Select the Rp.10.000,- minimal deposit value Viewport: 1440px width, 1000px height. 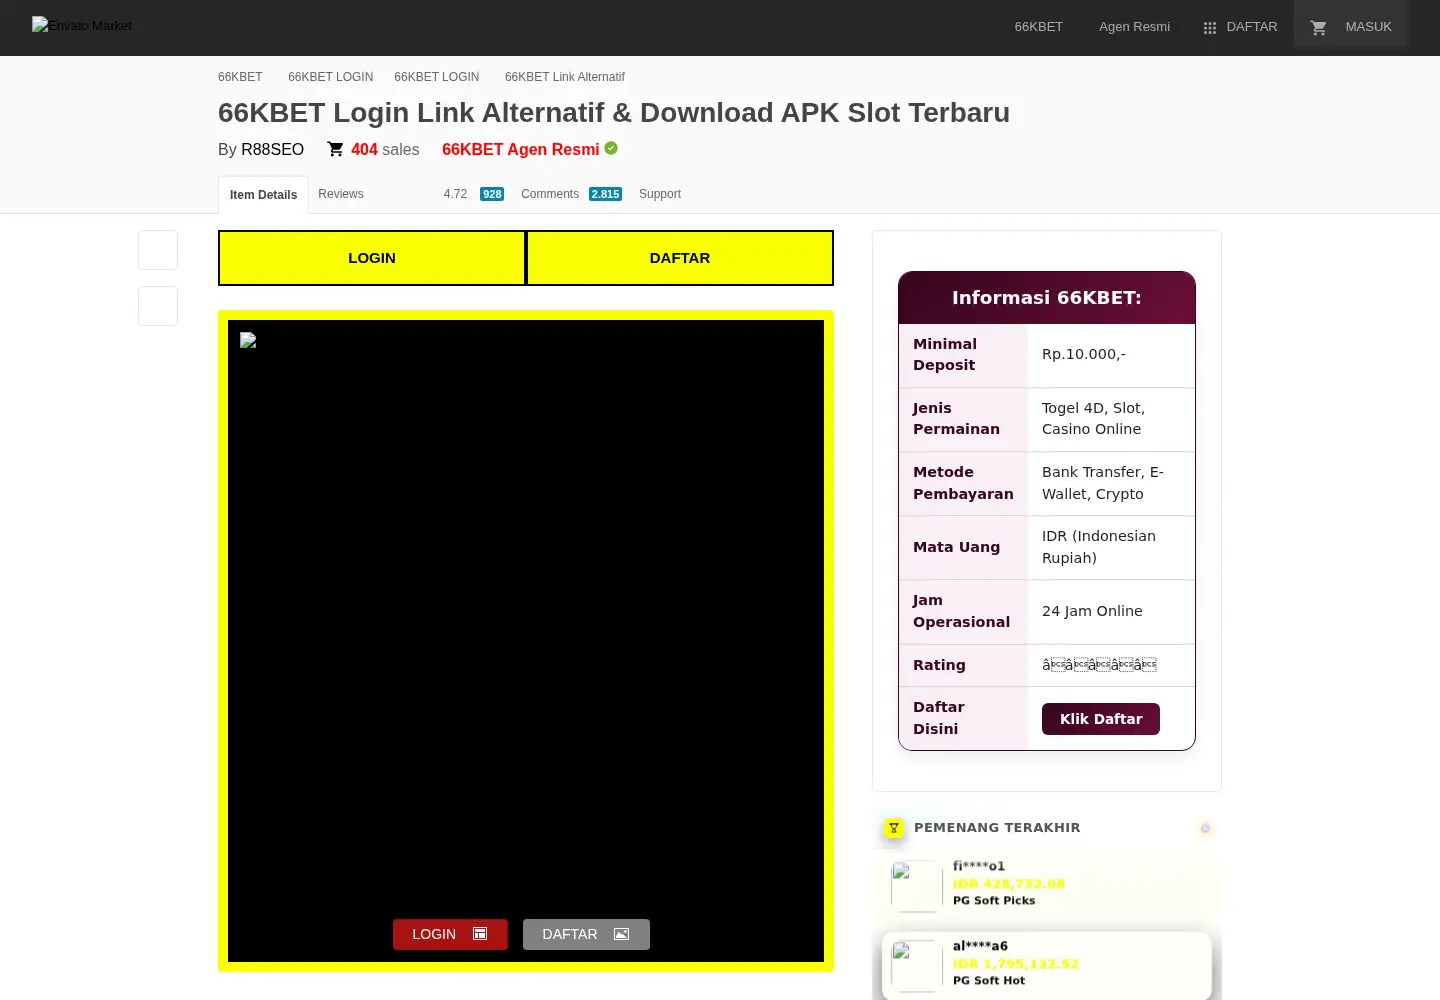[1084, 354]
